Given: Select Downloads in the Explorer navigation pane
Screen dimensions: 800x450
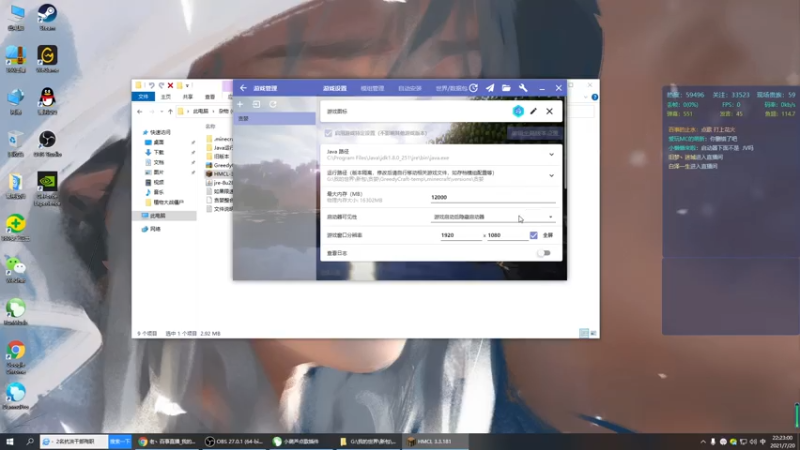Looking at the screenshot, I should click(155, 152).
